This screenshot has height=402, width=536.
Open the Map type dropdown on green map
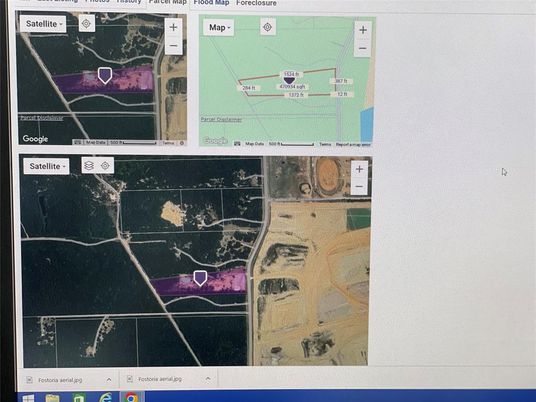[219, 27]
